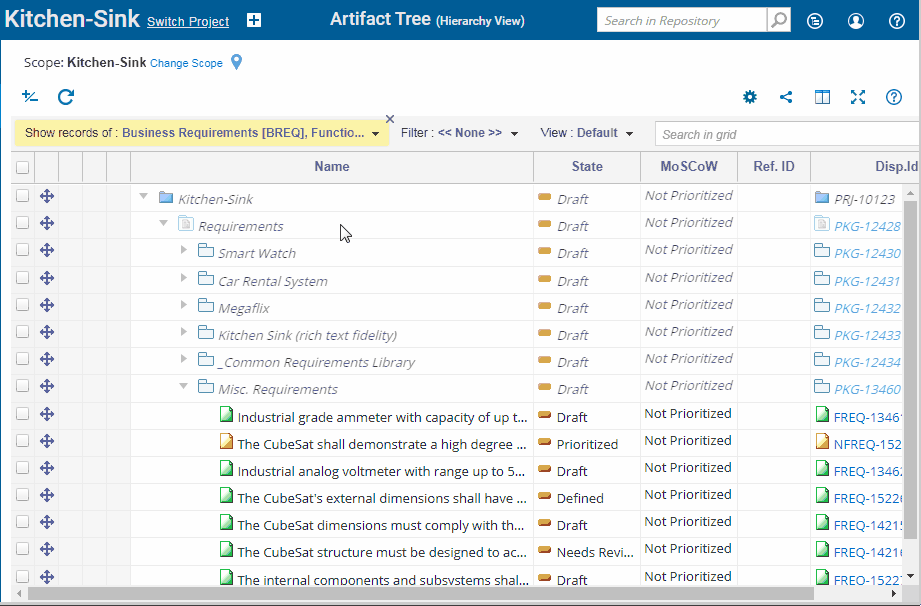
Task: Collapse the Kitchen-Sink tree node
Action: click(x=143, y=196)
